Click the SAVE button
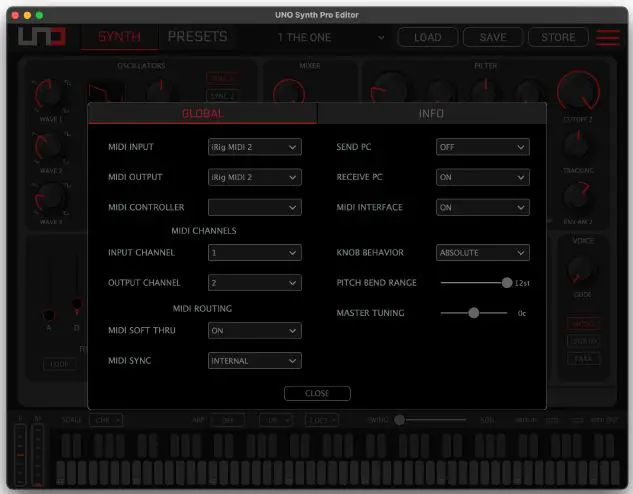The width and height of the screenshot is (633, 494). point(493,38)
